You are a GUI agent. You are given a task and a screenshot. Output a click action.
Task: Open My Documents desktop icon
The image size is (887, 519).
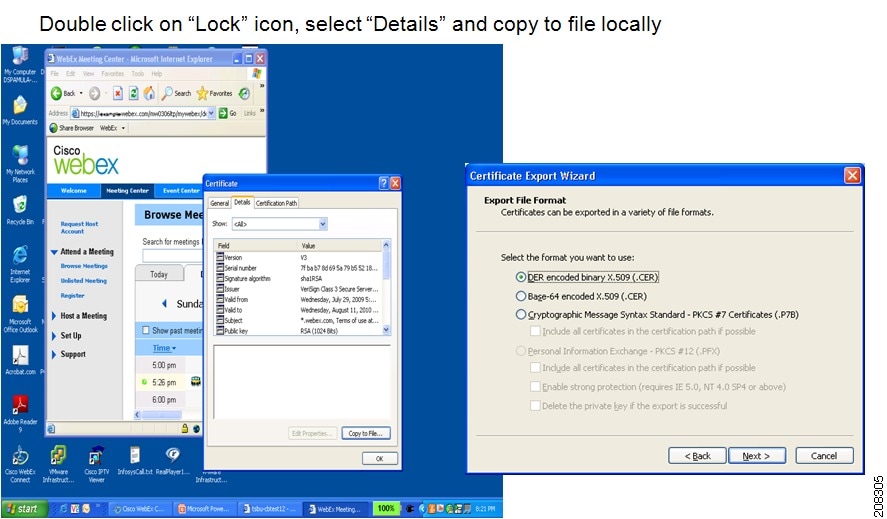coord(20,110)
